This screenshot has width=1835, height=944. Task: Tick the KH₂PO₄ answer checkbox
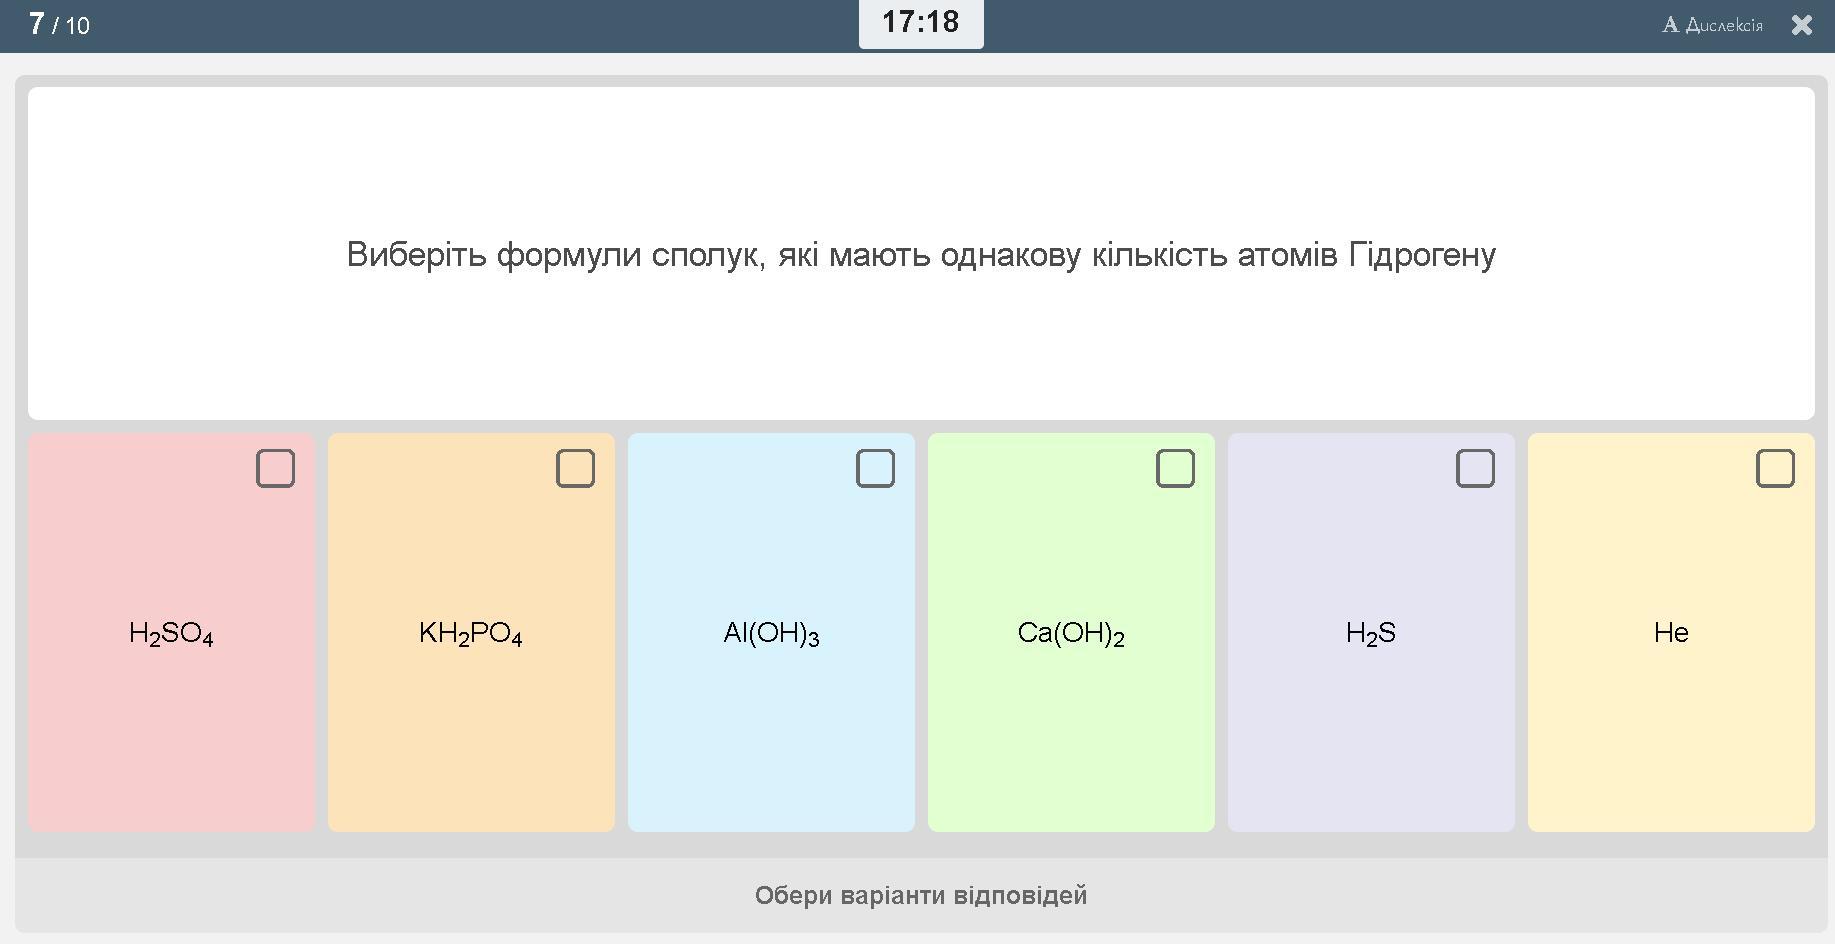(575, 468)
